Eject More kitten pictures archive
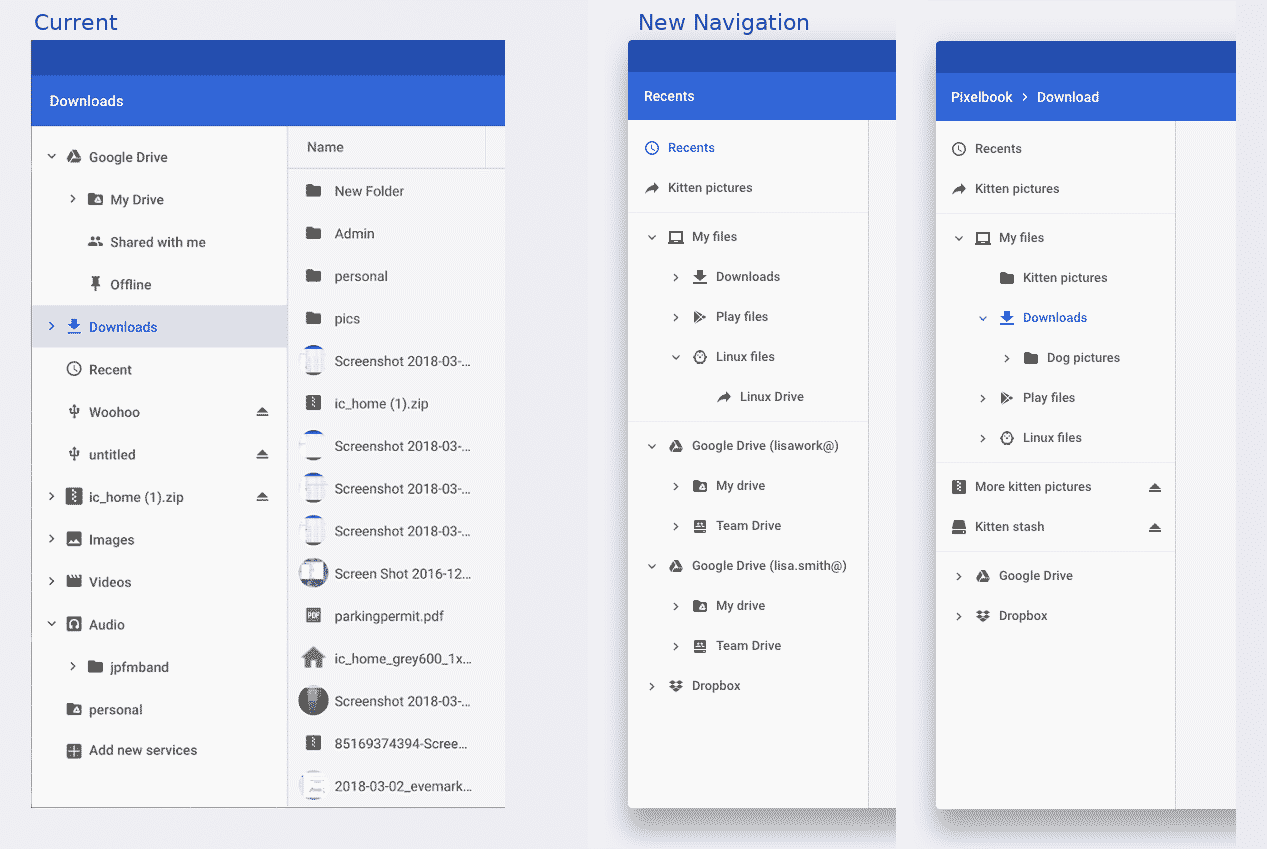 coord(1155,487)
